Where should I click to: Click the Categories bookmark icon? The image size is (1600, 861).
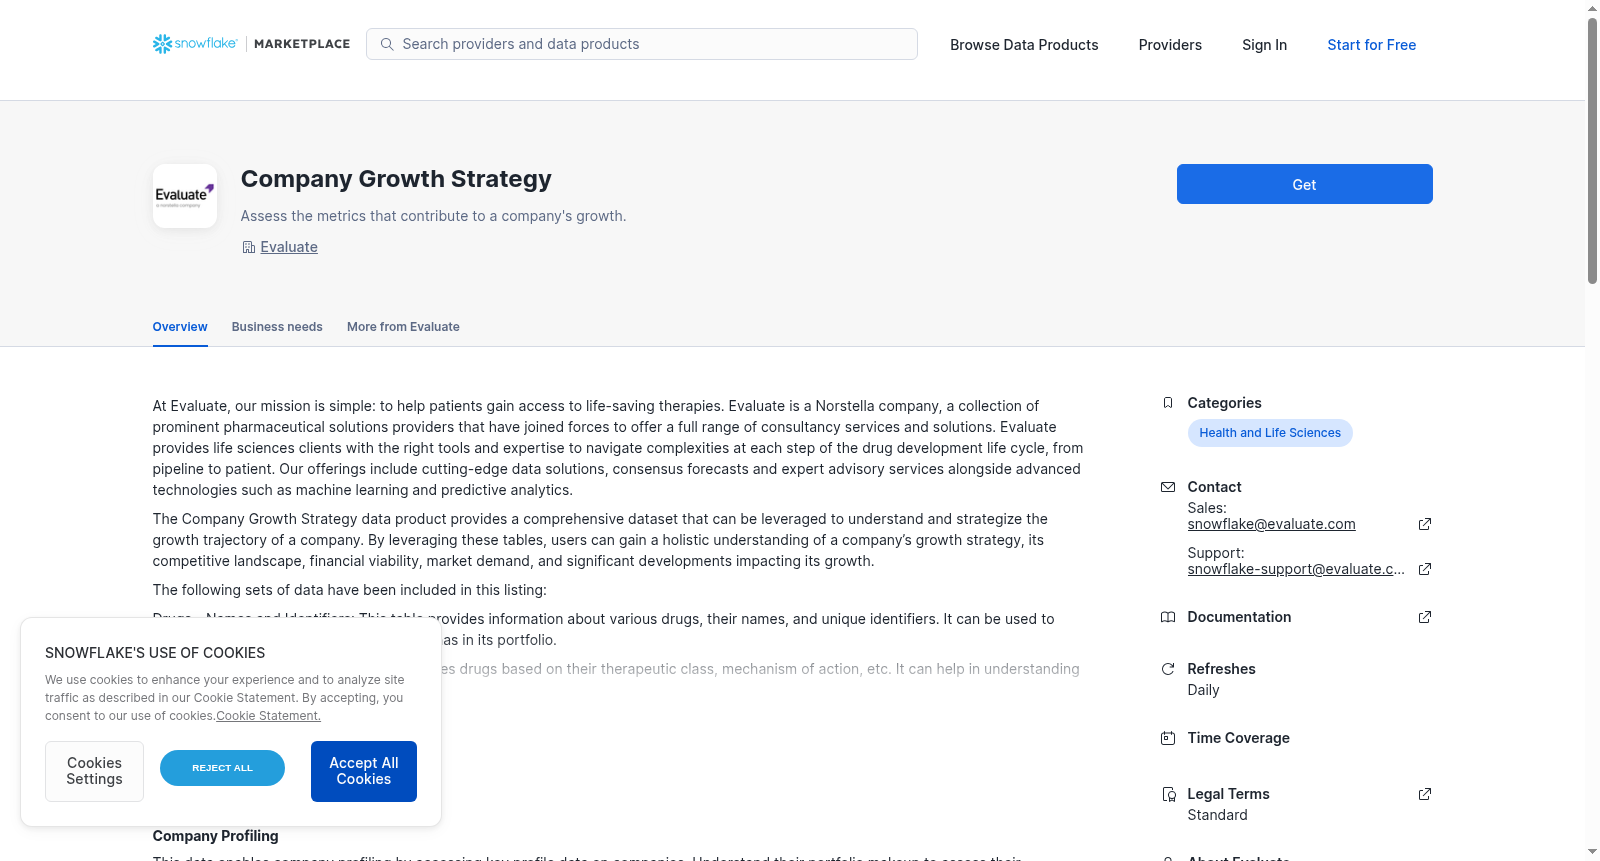1168,403
